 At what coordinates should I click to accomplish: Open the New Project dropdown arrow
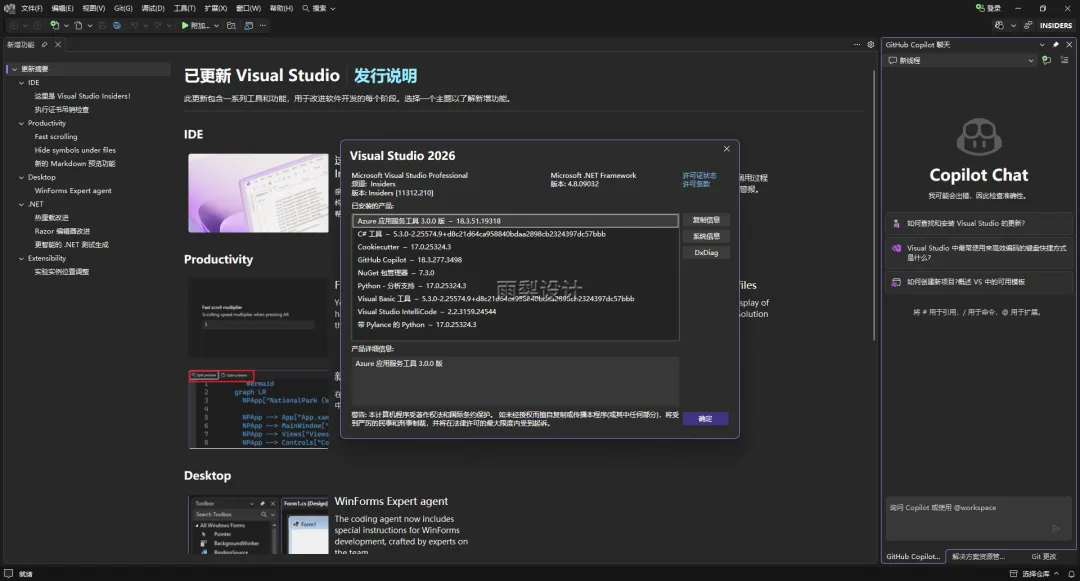tap(66, 25)
